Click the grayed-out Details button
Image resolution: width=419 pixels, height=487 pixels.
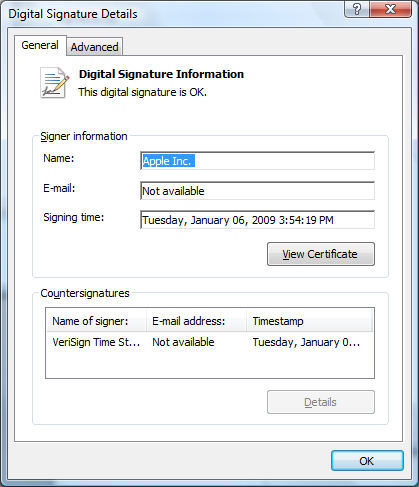click(321, 402)
